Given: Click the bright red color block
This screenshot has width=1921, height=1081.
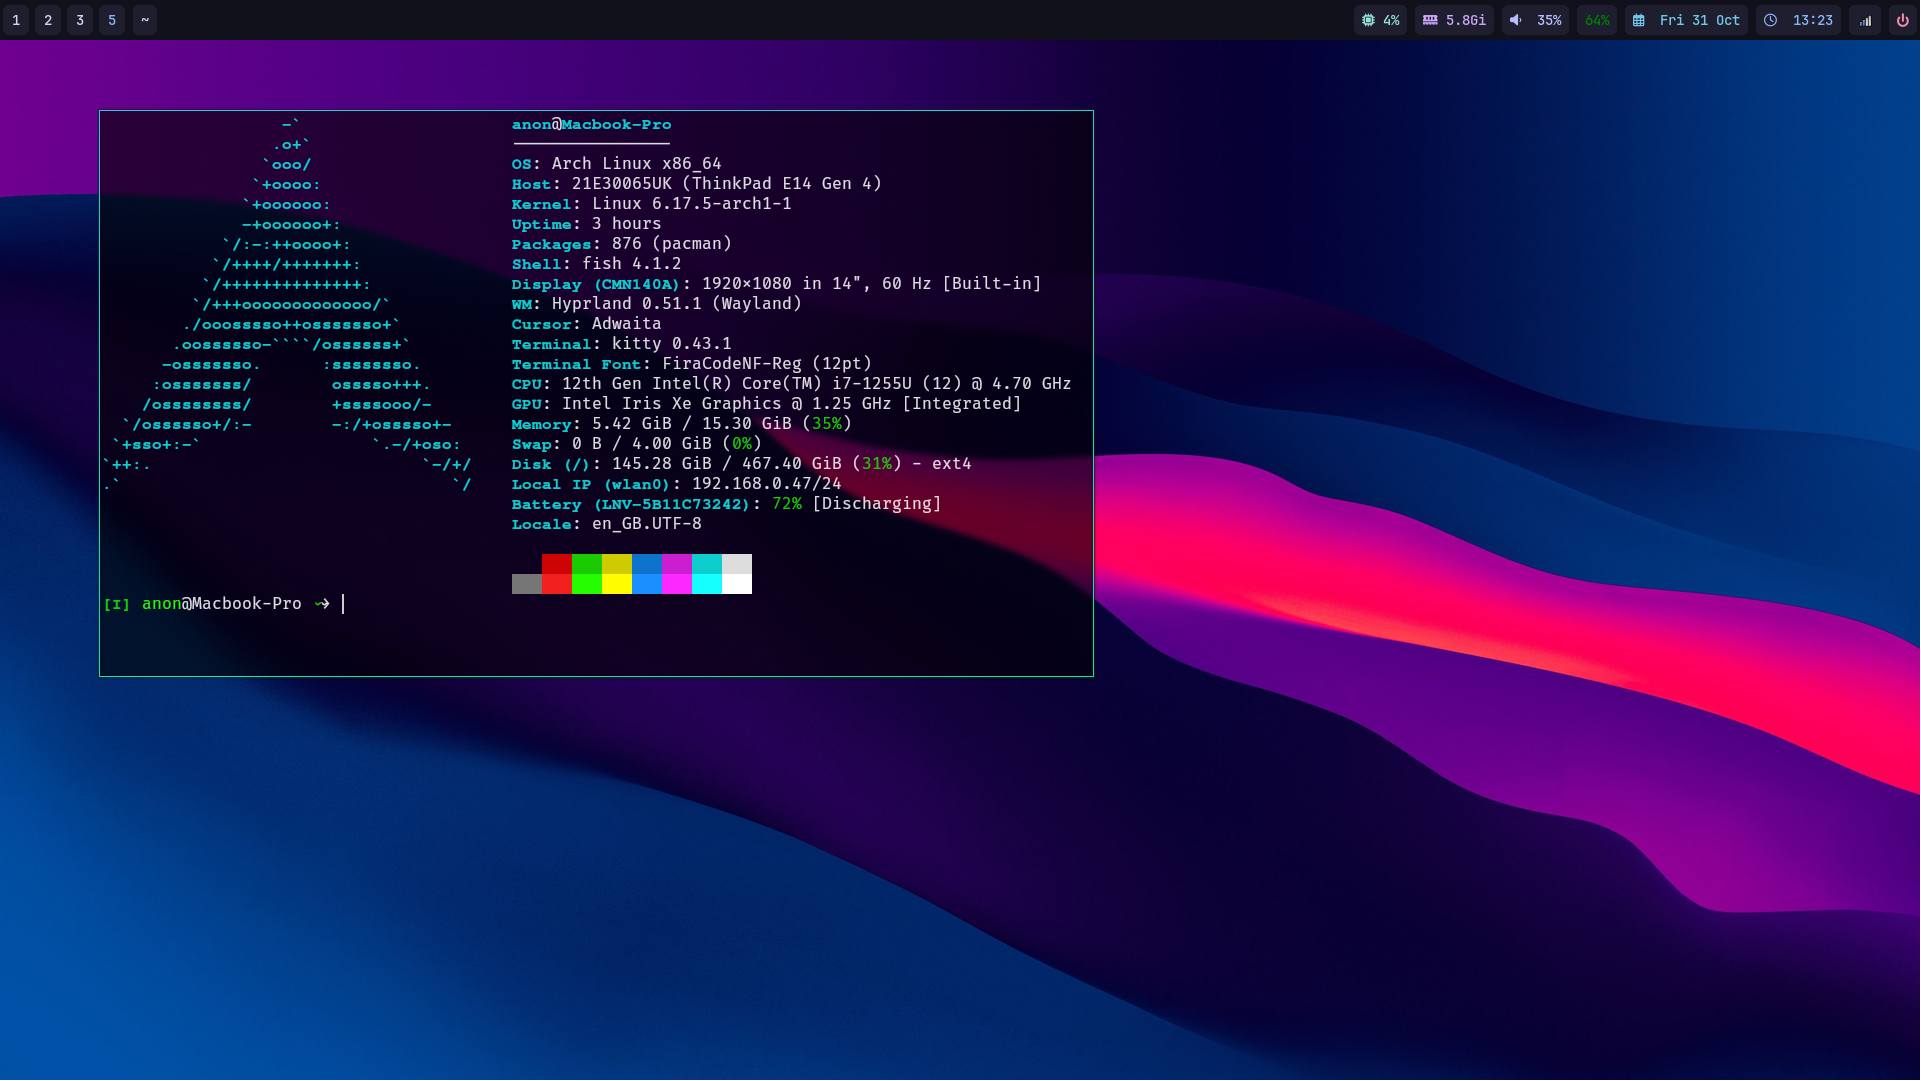Looking at the screenshot, I should [557, 584].
